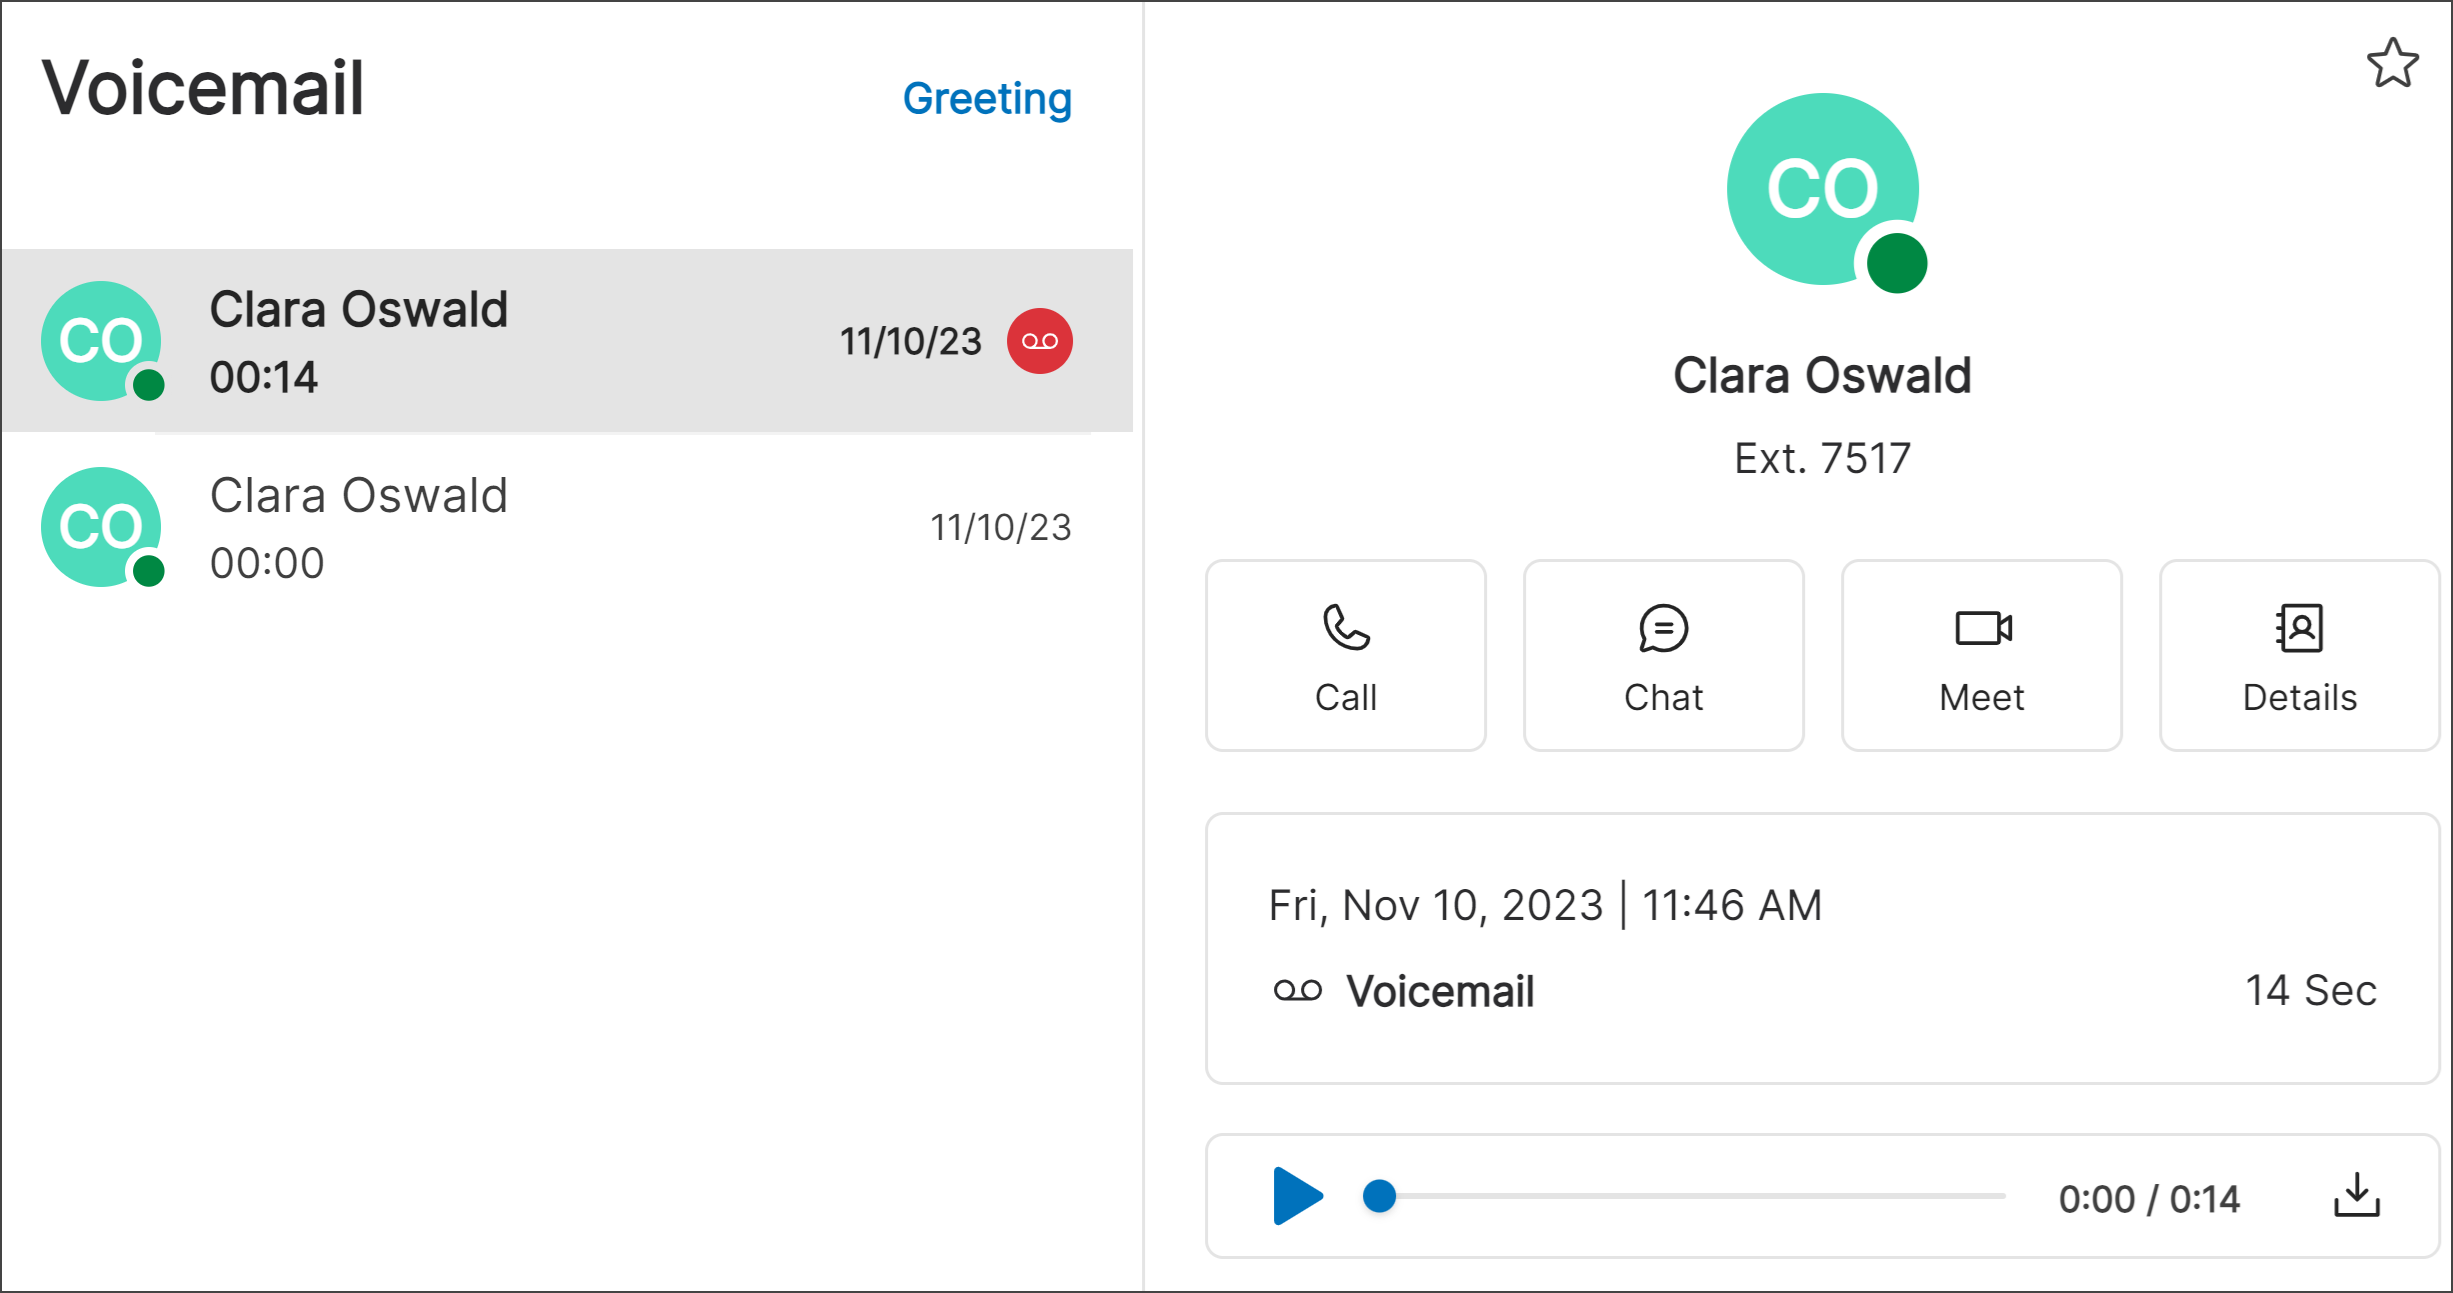Viewport: 2453px width, 1293px height.
Task: Open the Greeting settings
Action: tap(986, 99)
